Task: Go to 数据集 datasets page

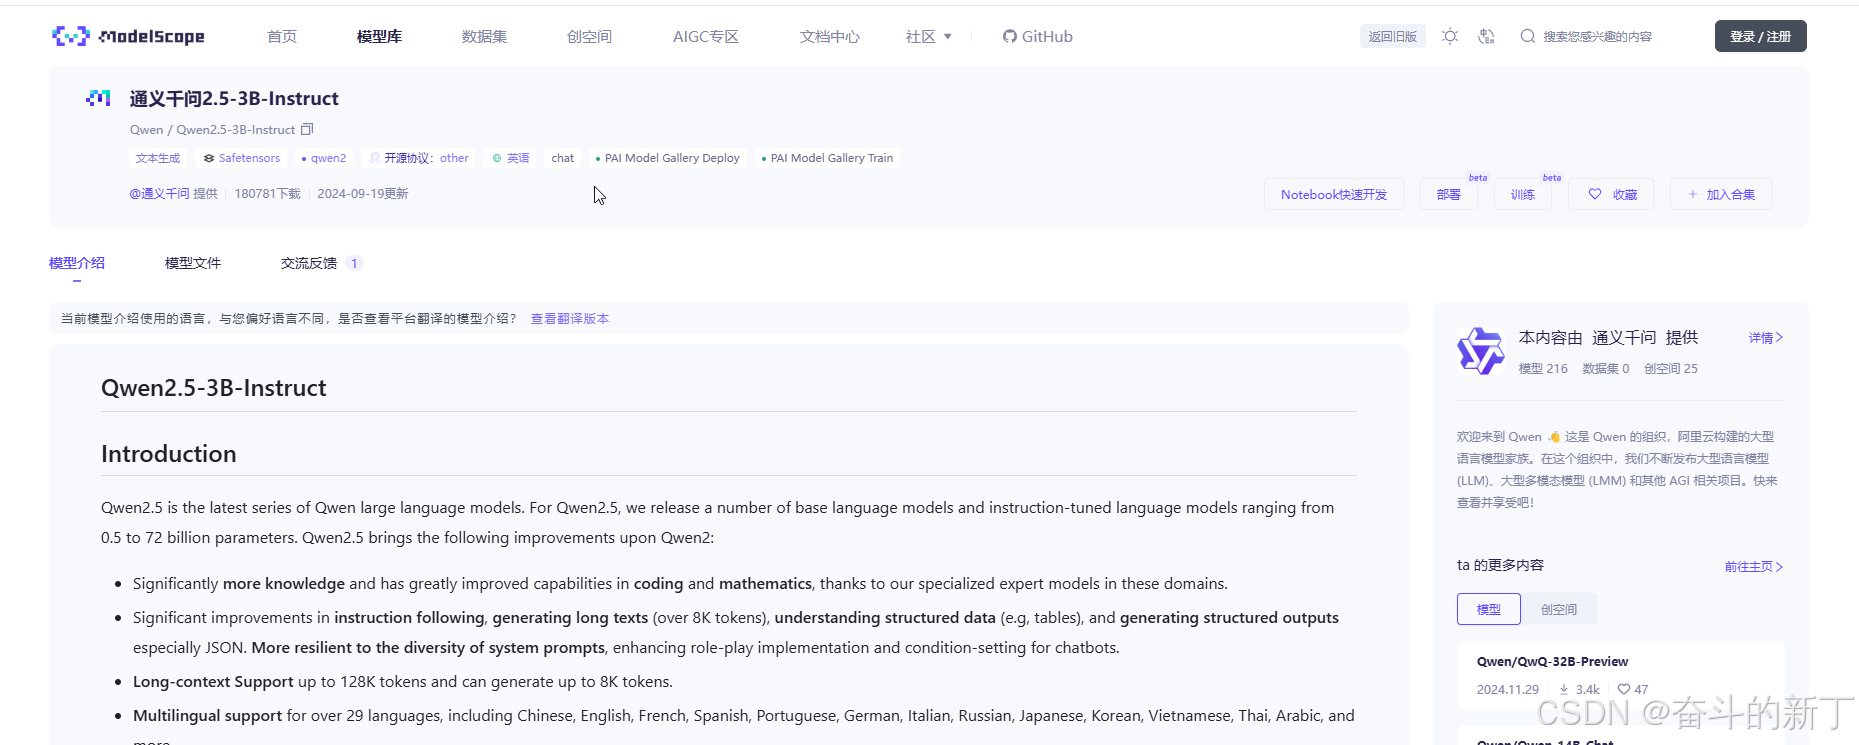Action: click(x=484, y=37)
